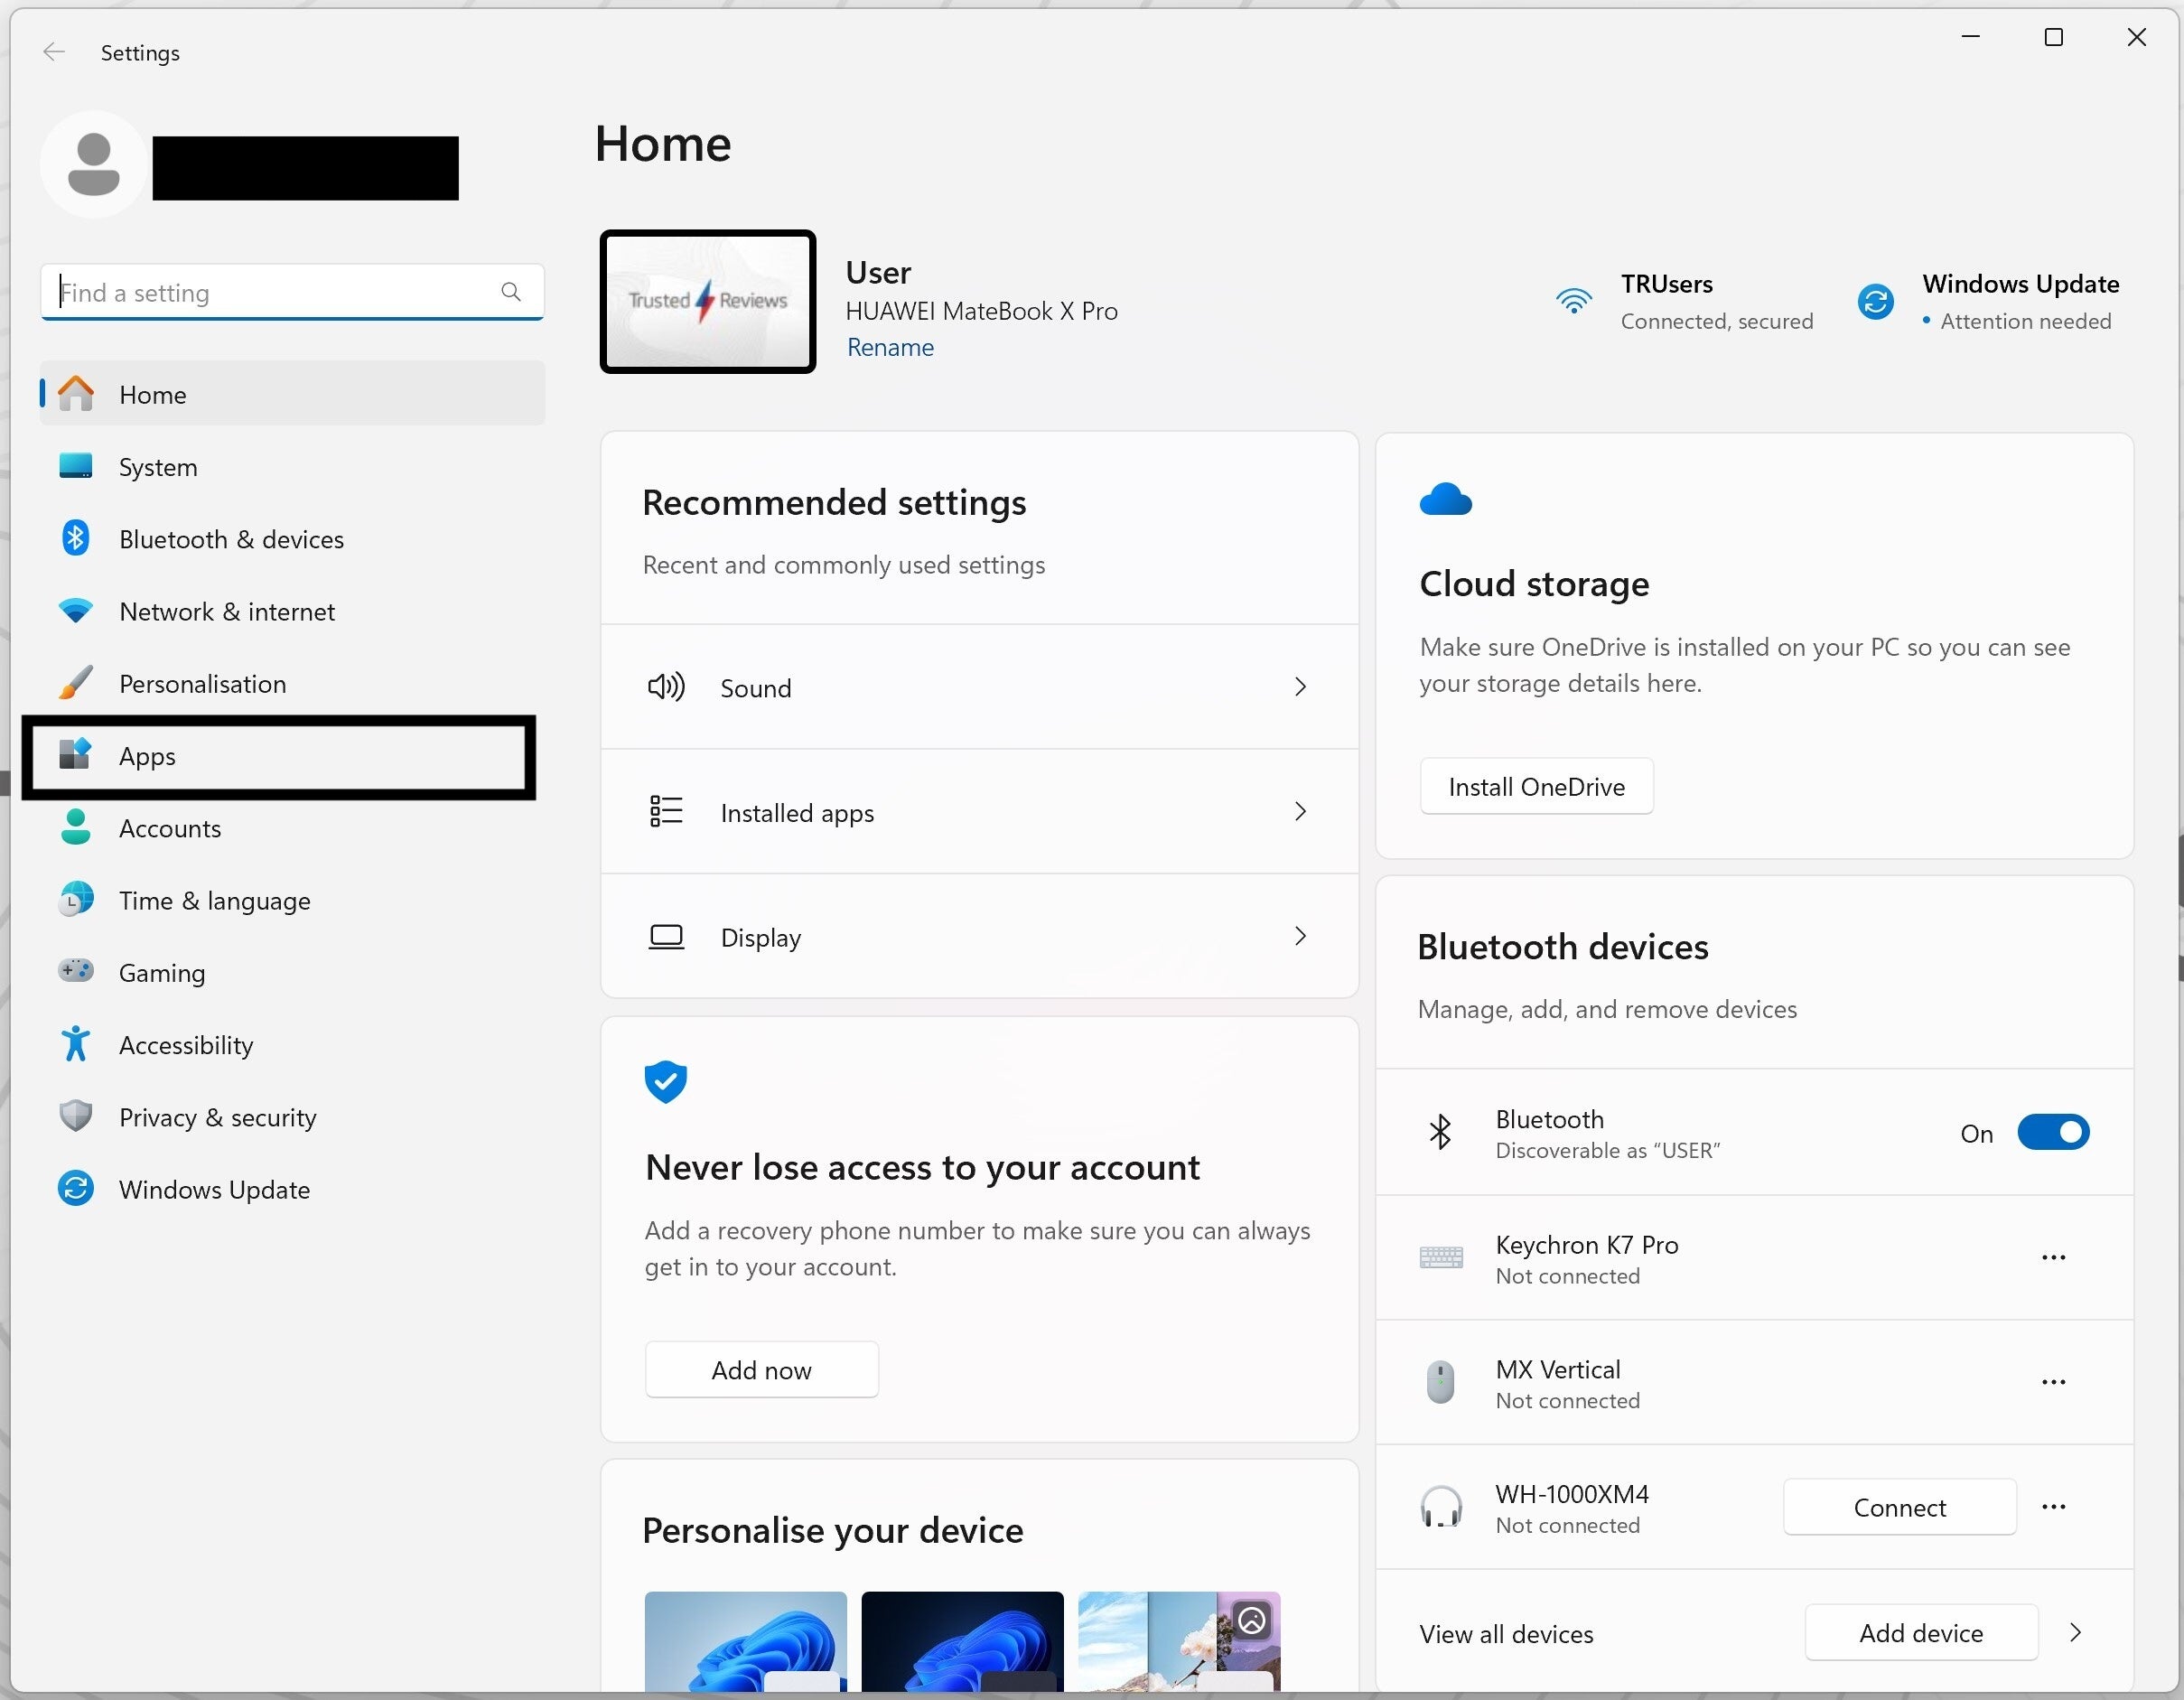Select the Windows spotlight landscape theme thumbnail
Screen dimensions: 2184x1700
tap(1180, 1642)
